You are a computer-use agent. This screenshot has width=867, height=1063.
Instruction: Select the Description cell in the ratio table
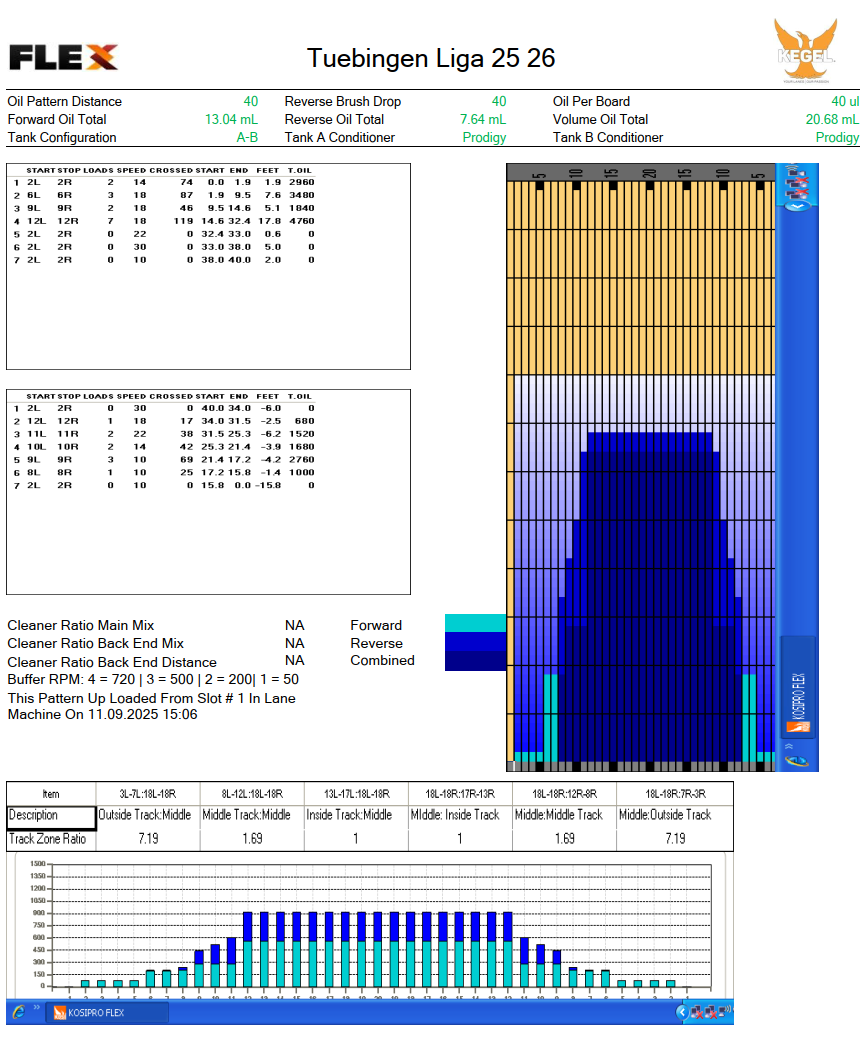[52, 815]
